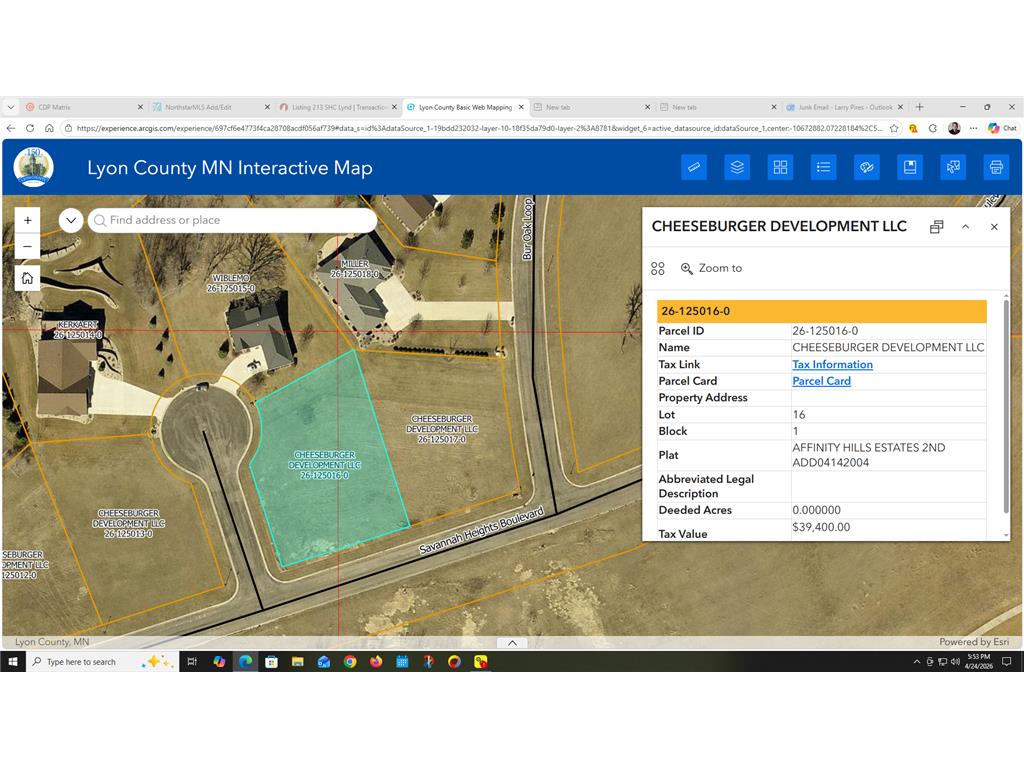Image resolution: width=1024 pixels, height=768 pixels.
Task: Click the Lyon County seal logo
Action: coord(33,167)
